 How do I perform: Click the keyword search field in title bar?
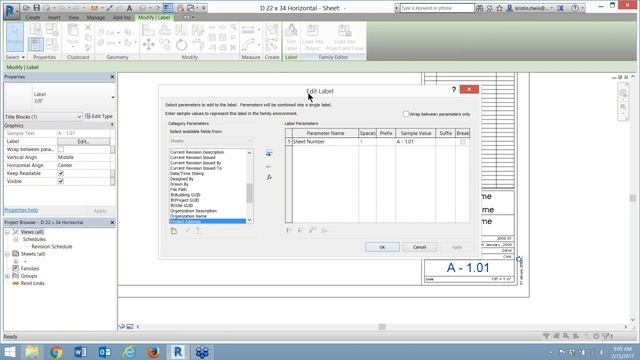(437, 8)
